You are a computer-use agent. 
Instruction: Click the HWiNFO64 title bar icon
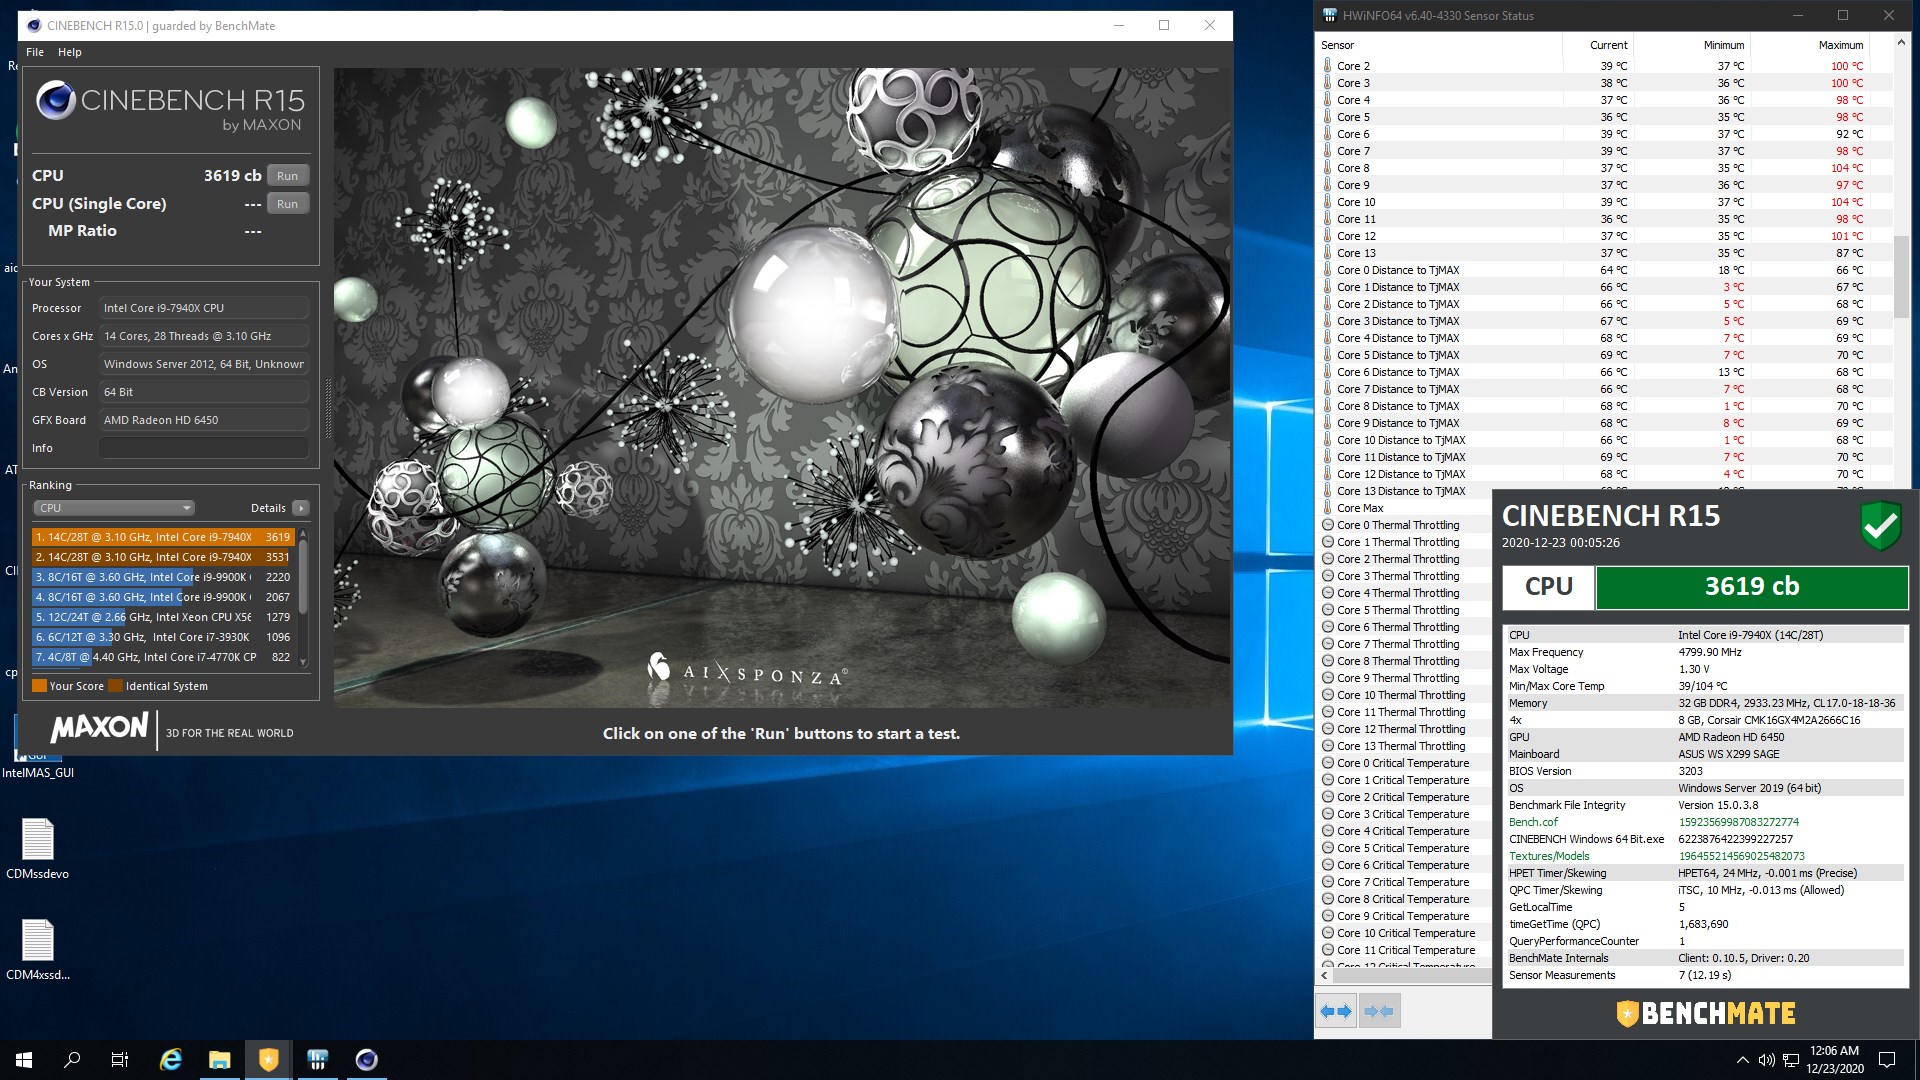coord(1329,15)
